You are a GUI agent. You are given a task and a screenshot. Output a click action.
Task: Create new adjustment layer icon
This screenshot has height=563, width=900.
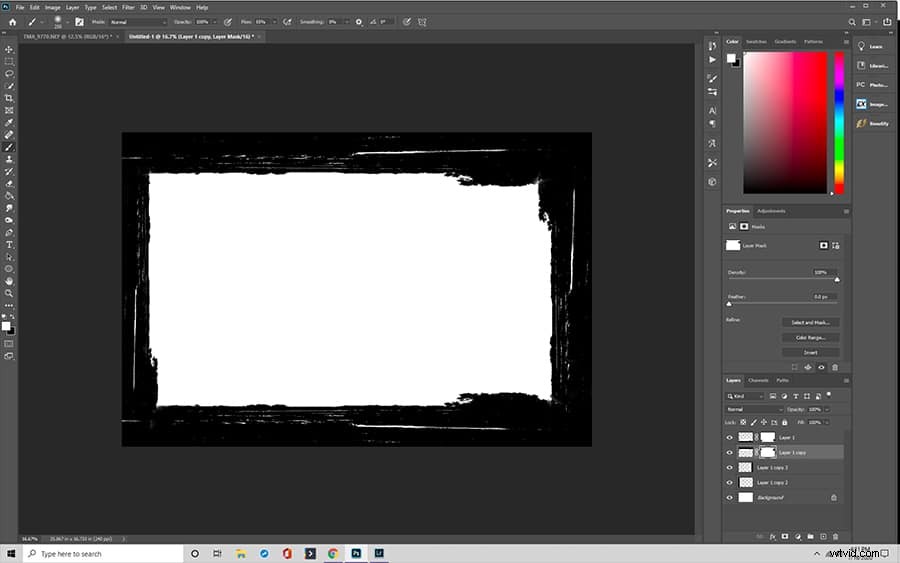pos(797,537)
